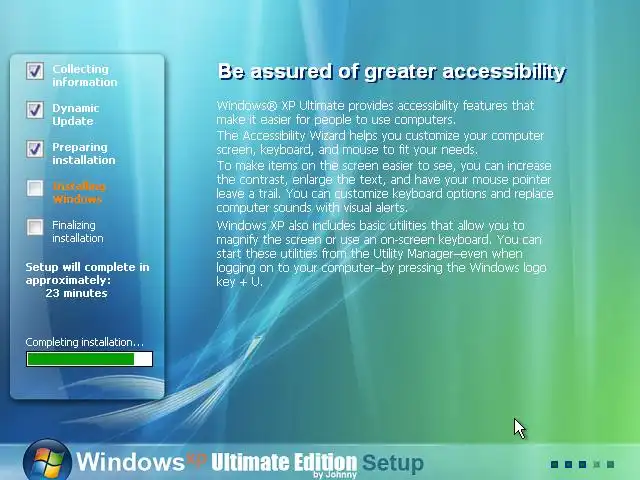Click the 'Windows' word in bottom banner
The width and height of the screenshot is (640, 480).
pos(130,462)
